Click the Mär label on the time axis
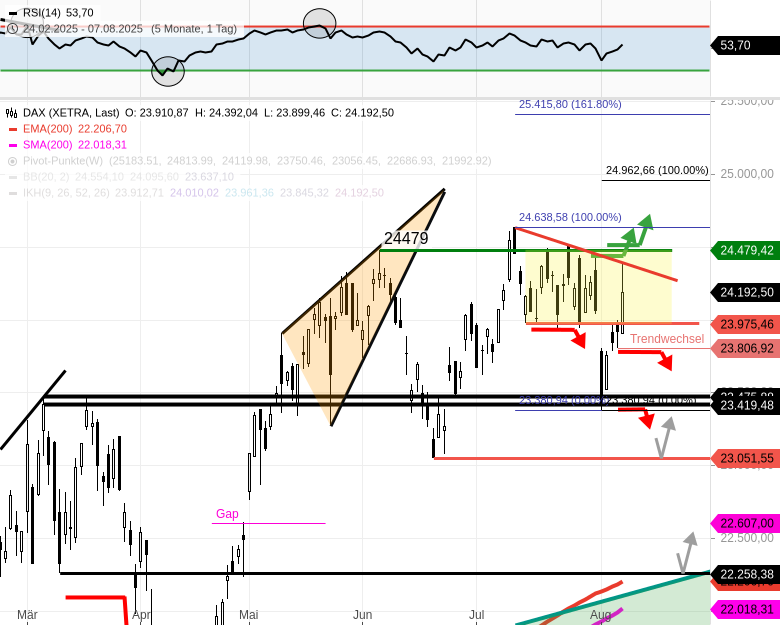This screenshot has height=625, width=780. tap(27, 615)
